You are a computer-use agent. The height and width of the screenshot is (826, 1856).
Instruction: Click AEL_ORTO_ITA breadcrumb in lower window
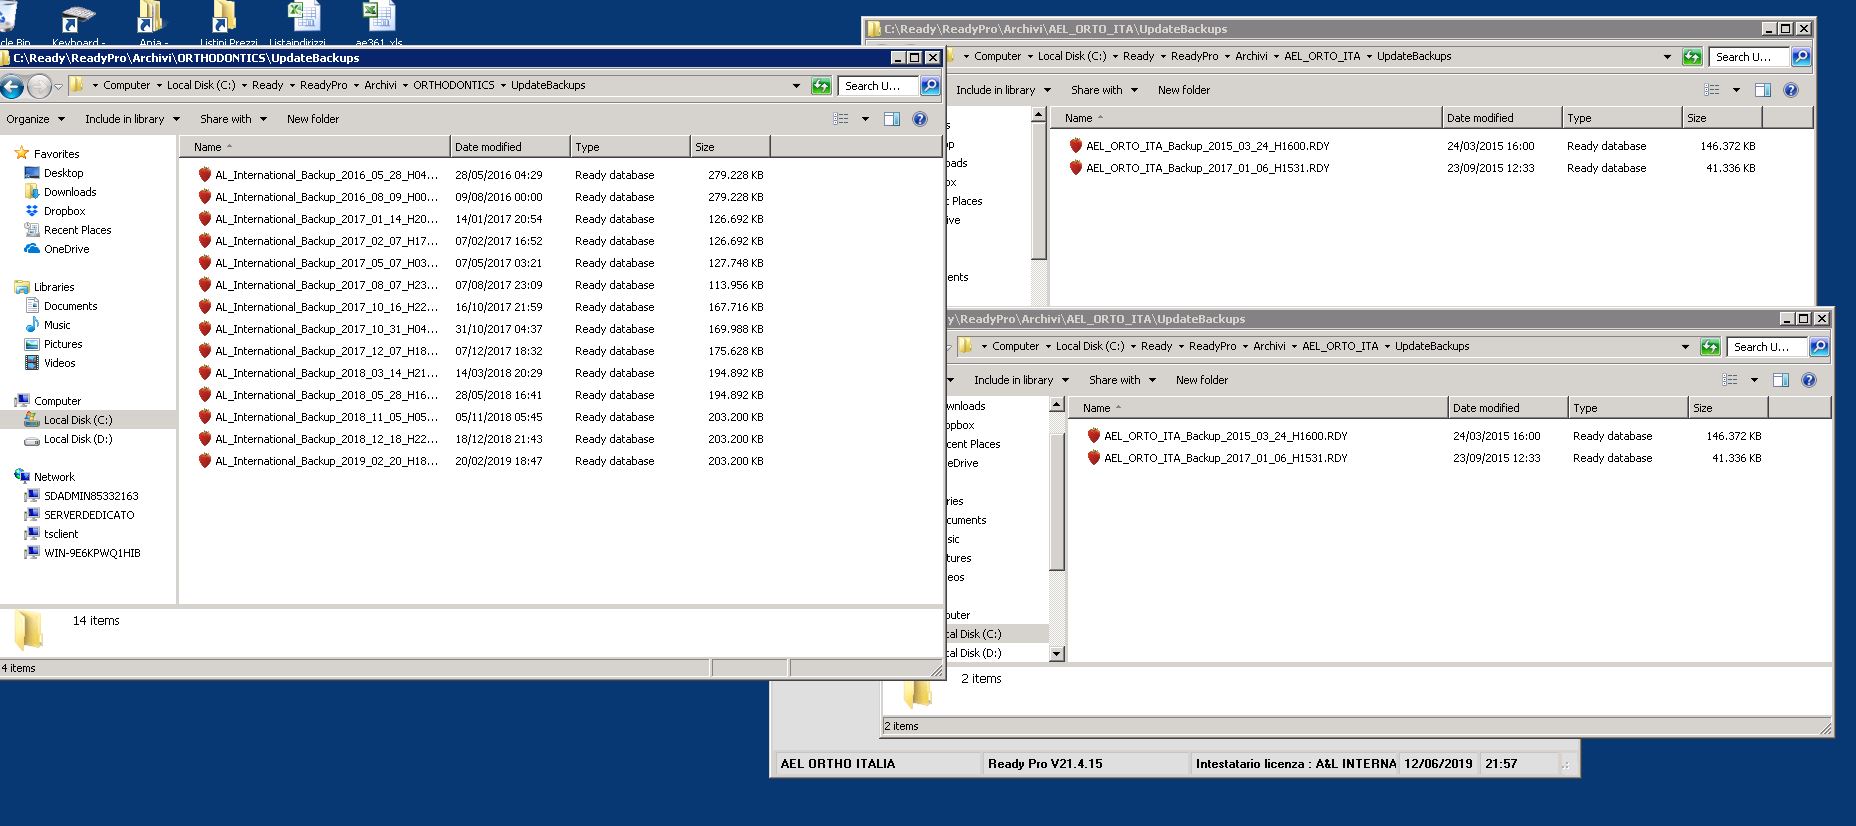pos(1339,346)
